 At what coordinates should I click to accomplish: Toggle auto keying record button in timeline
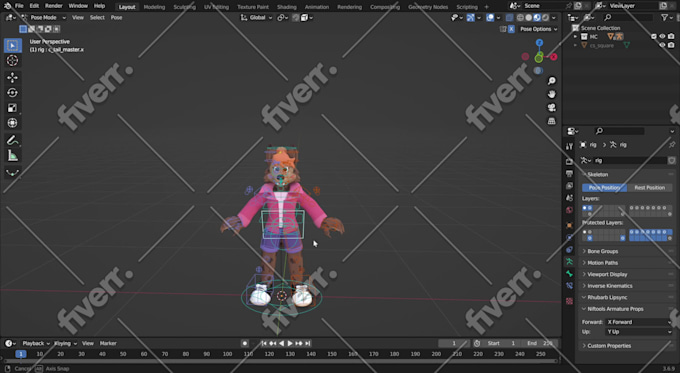click(x=245, y=343)
